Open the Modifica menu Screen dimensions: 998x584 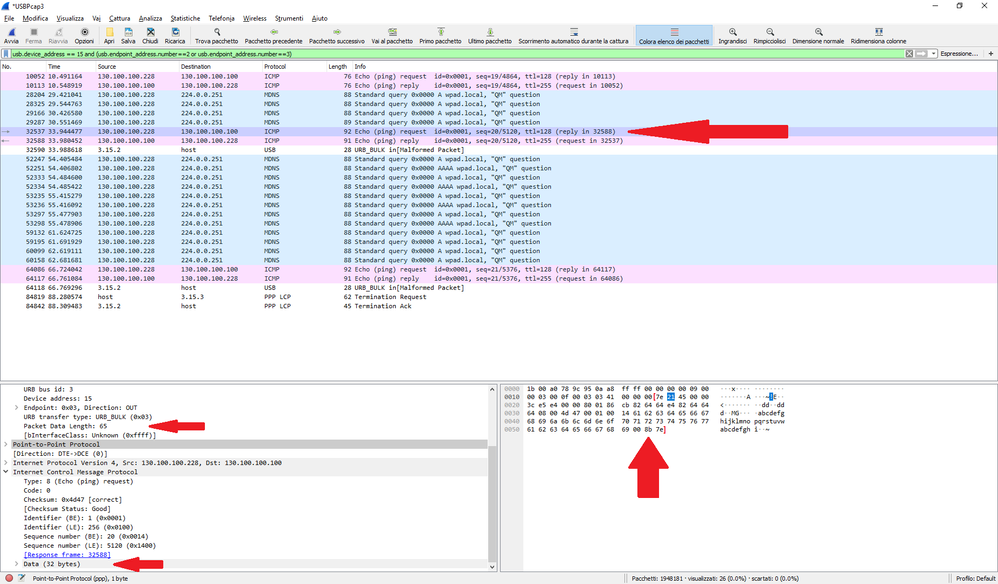[x=35, y=18]
